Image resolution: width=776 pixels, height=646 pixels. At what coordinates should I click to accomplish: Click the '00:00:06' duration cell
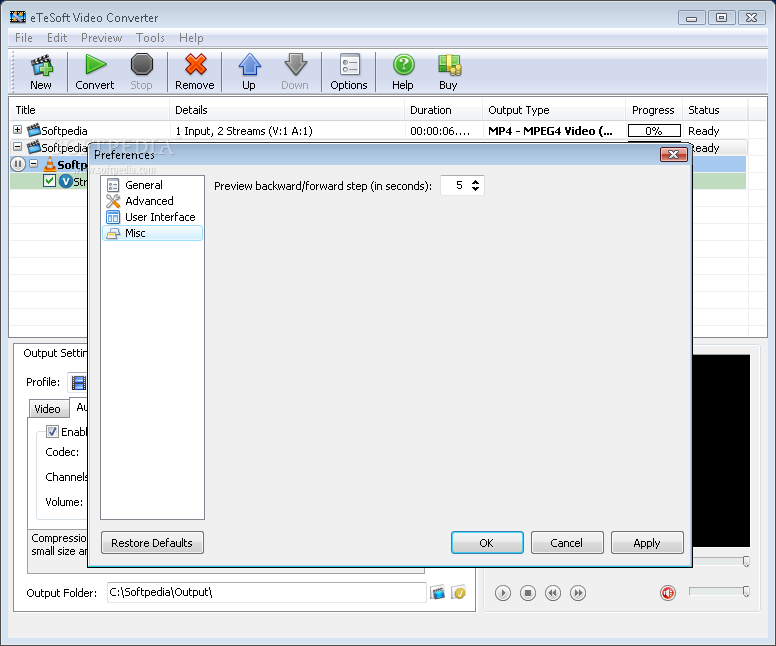pyautogui.click(x=440, y=131)
